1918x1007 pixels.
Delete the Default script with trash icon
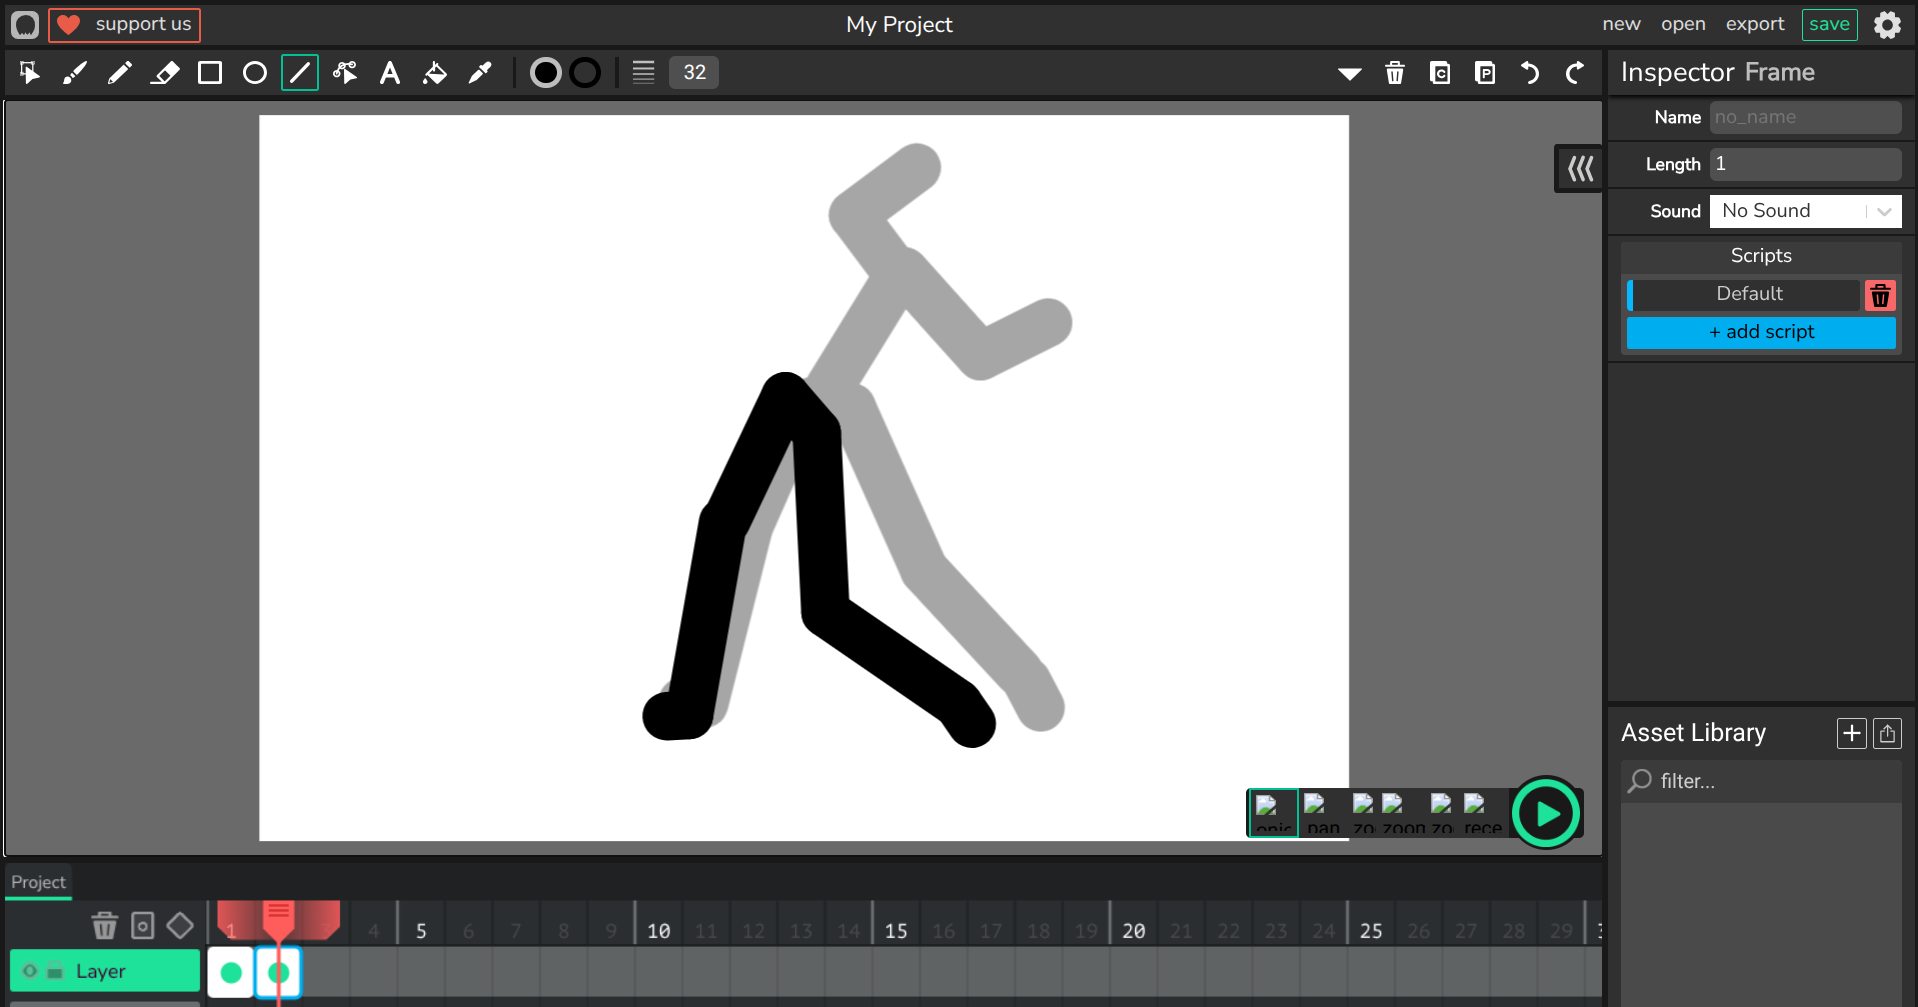click(x=1880, y=295)
